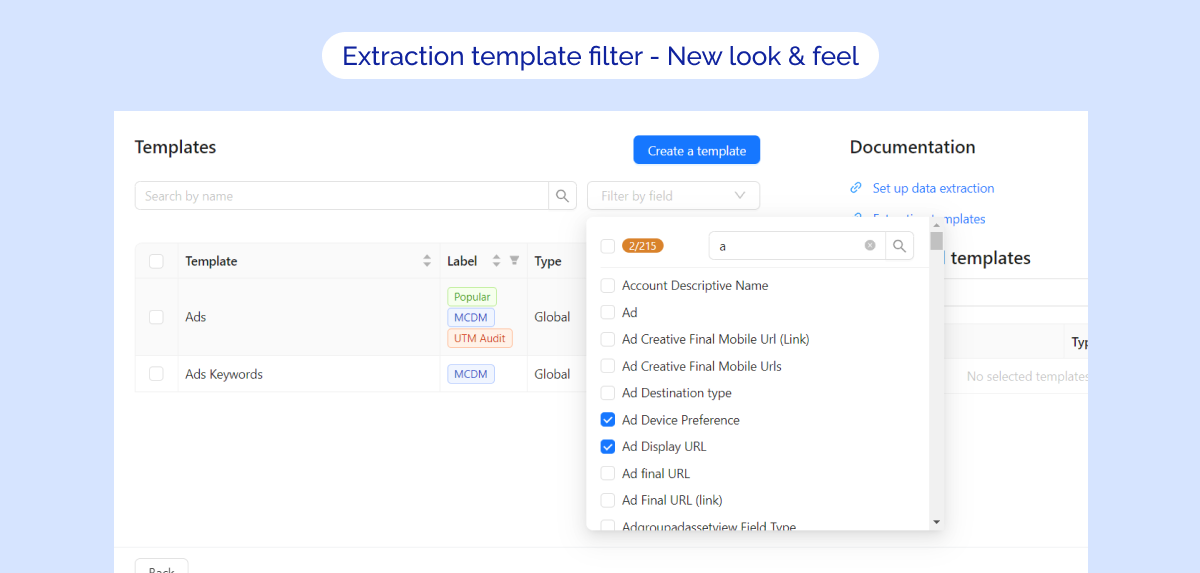This screenshot has width=1200, height=573.
Task: Open the Set up data extraction link
Action: [933, 188]
